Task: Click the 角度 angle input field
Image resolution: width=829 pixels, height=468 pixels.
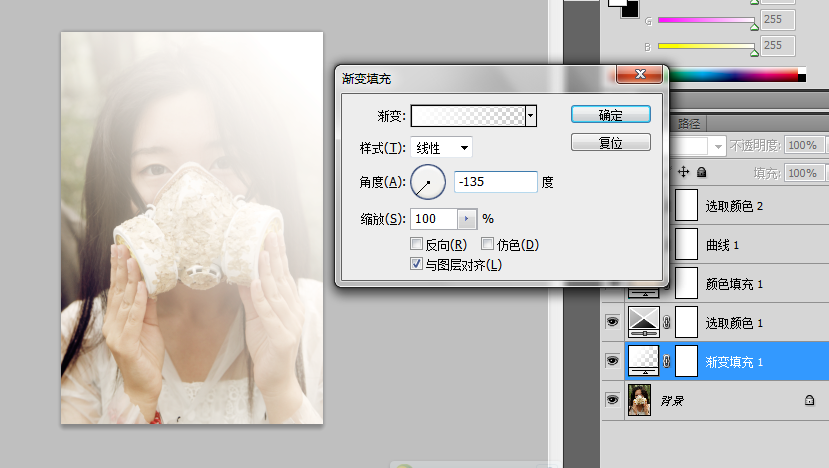Action: click(495, 182)
